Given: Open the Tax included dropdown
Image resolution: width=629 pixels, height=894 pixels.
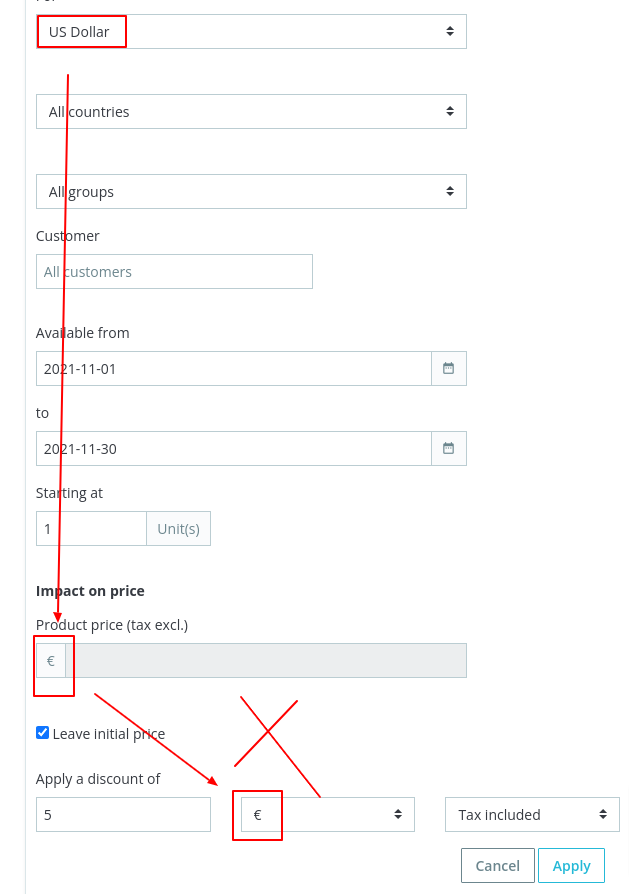Looking at the screenshot, I should [530, 814].
